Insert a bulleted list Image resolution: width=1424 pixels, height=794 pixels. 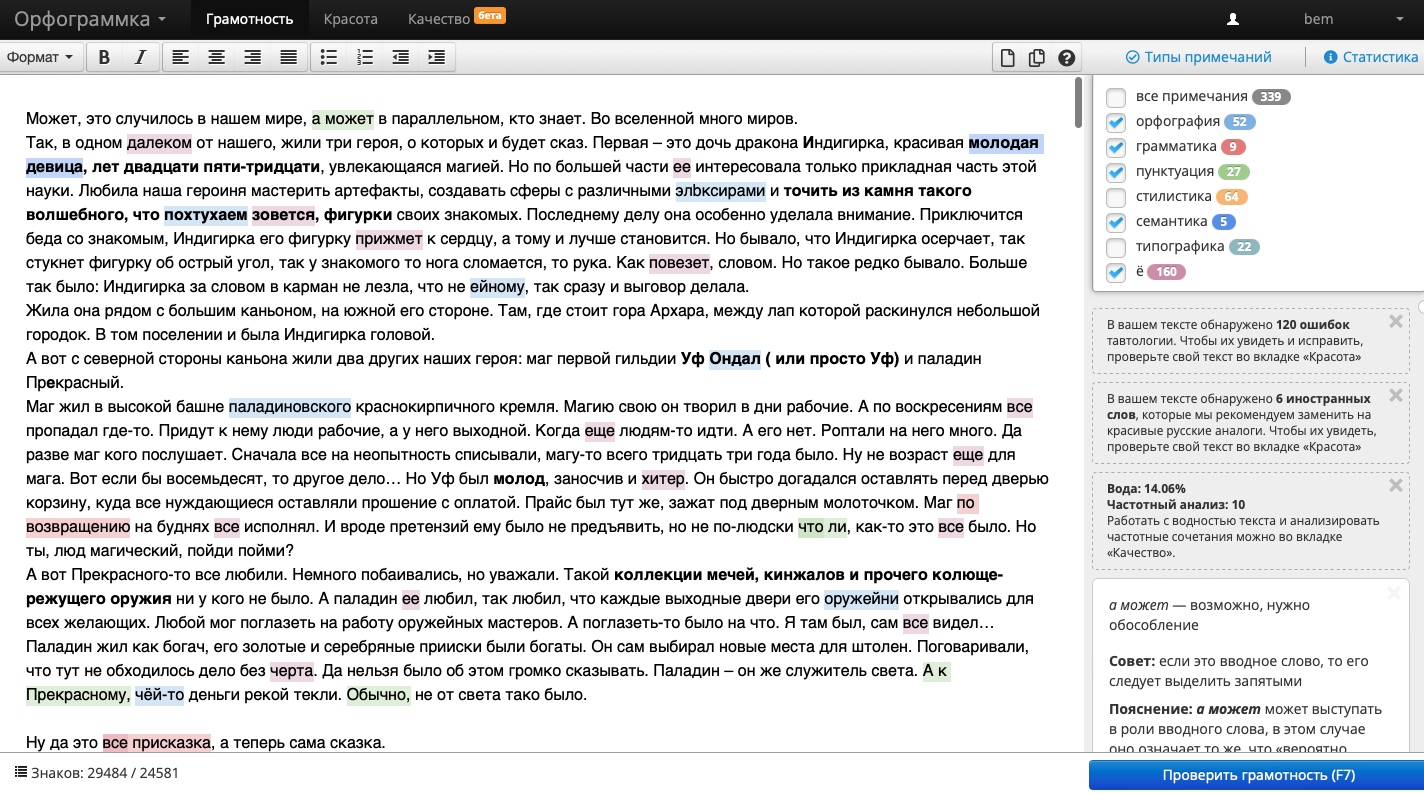[328, 57]
